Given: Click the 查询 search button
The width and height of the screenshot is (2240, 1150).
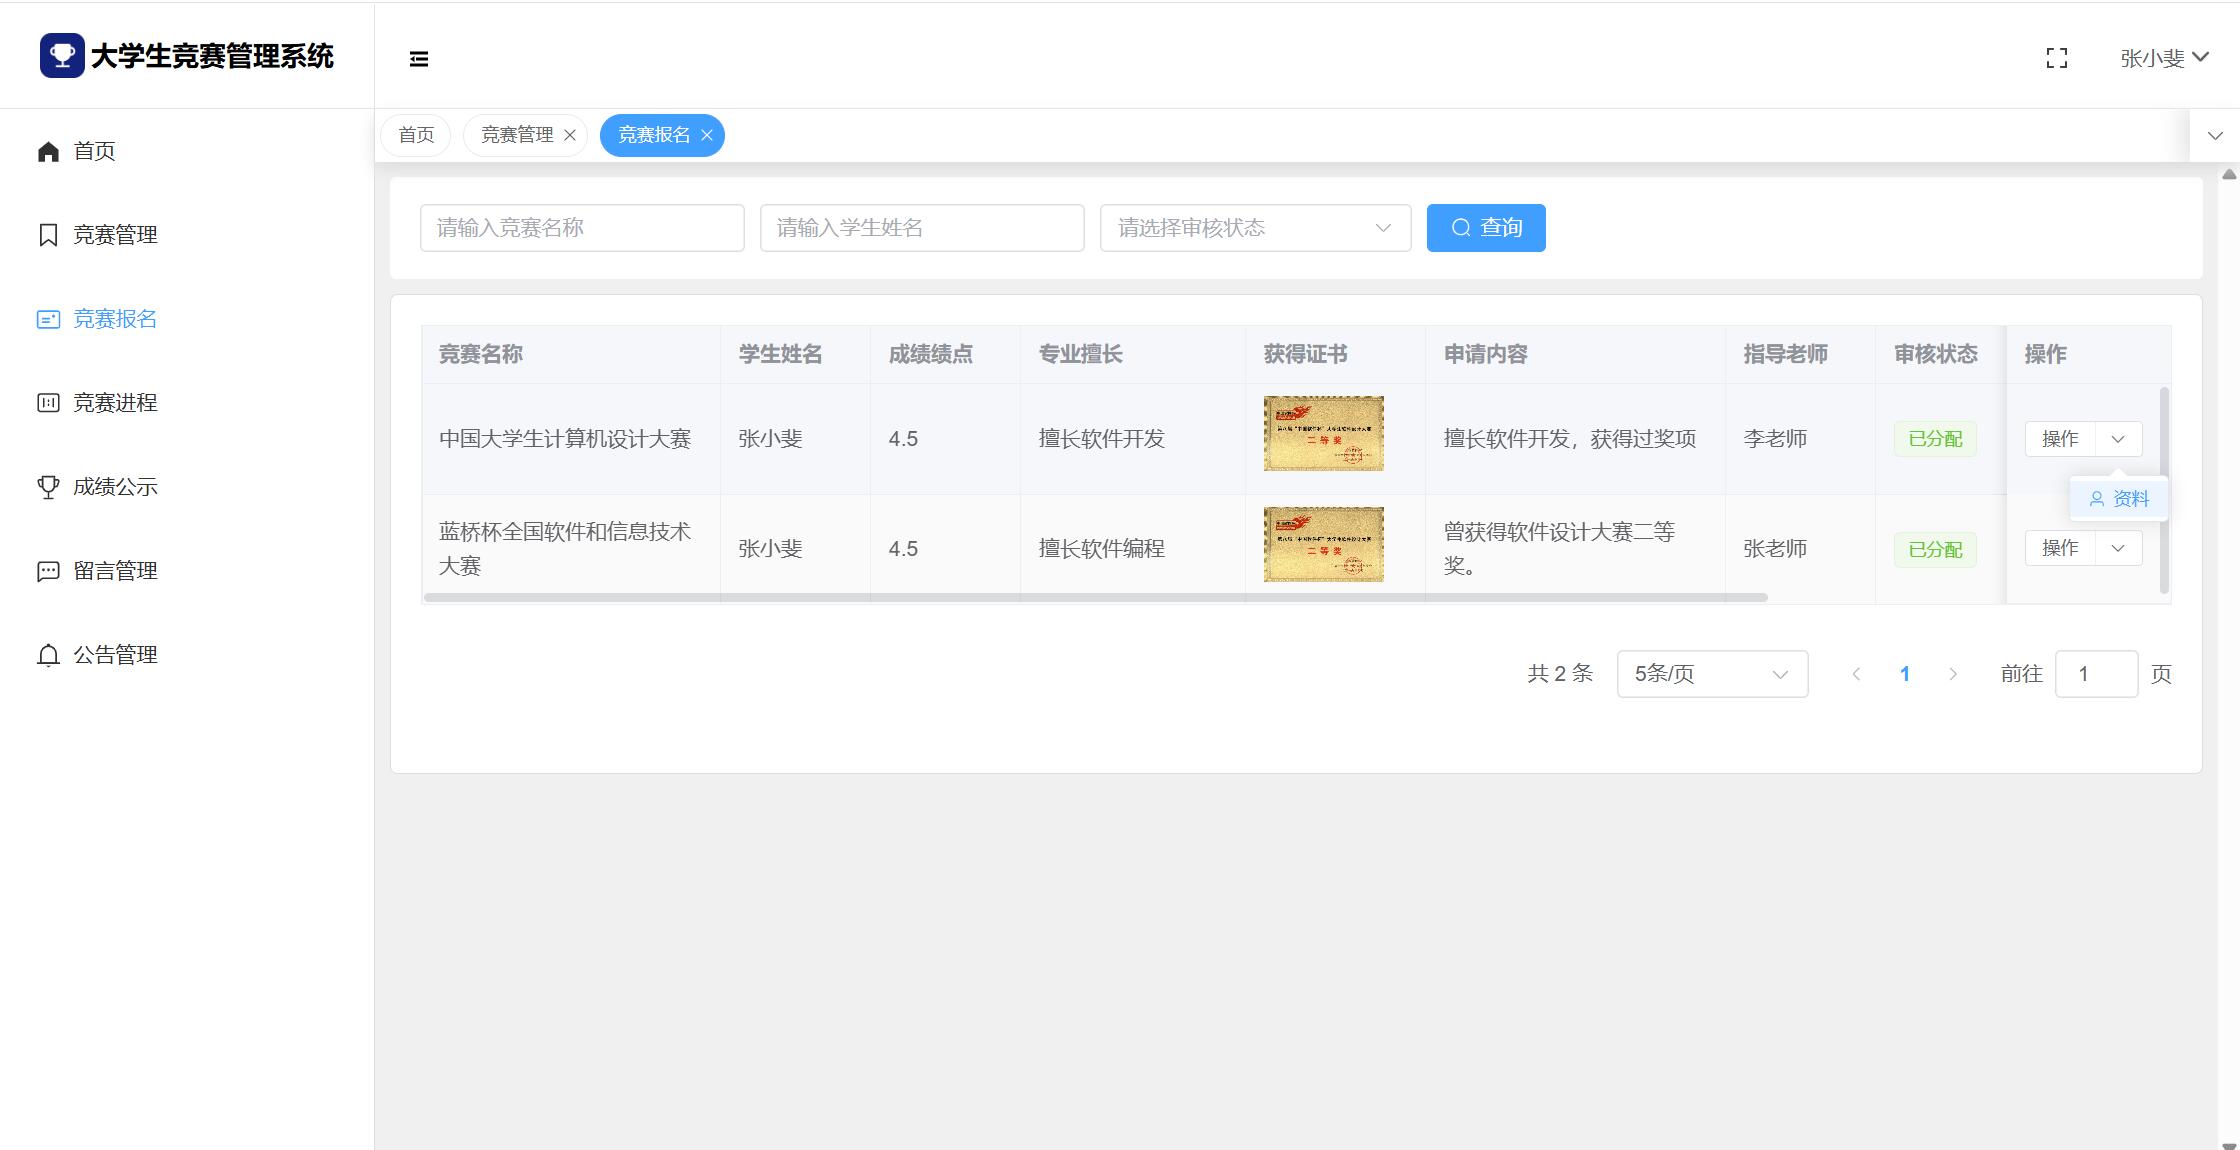Looking at the screenshot, I should click(x=1485, y=228).
